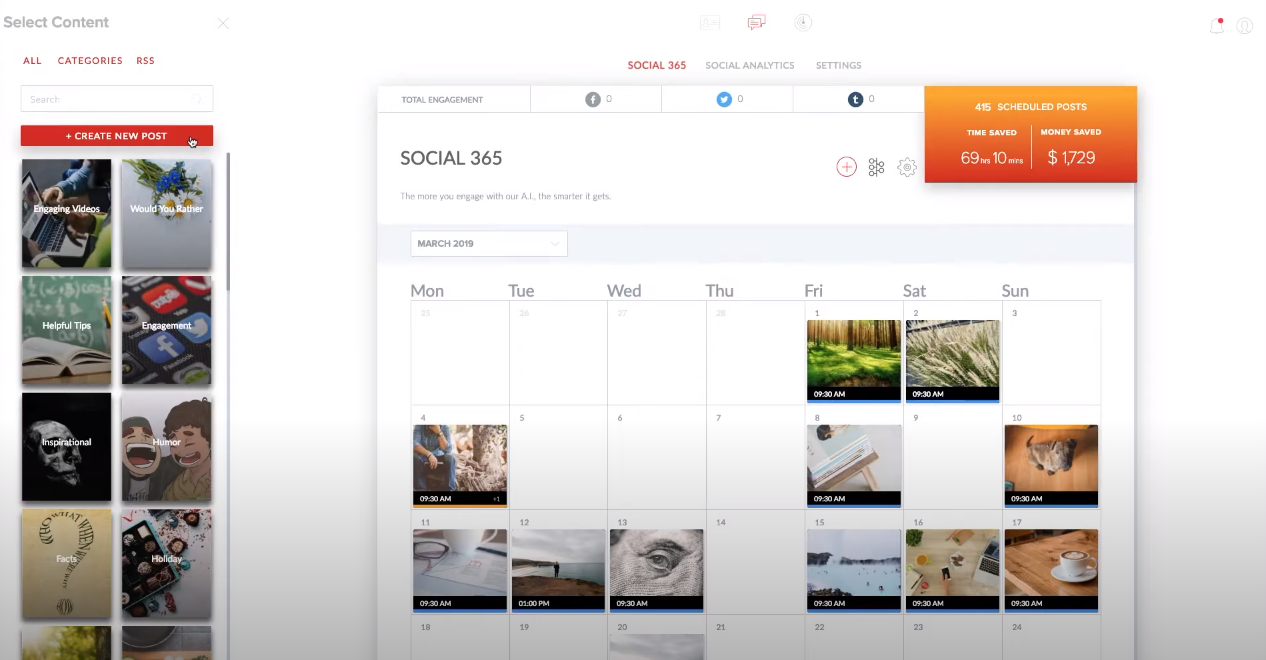Open the March 4 scheduled post
This screenshot has width=1266, height=660.
point(460,465)
